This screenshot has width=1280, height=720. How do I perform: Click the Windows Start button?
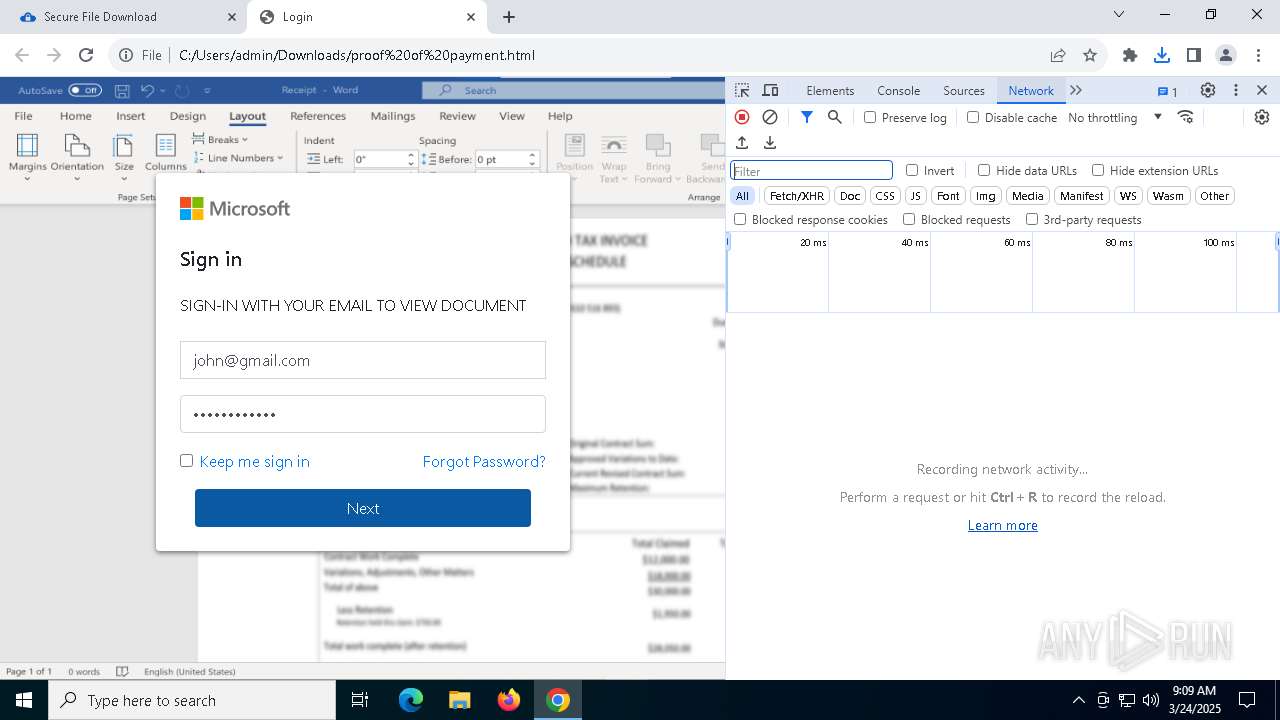23,700
